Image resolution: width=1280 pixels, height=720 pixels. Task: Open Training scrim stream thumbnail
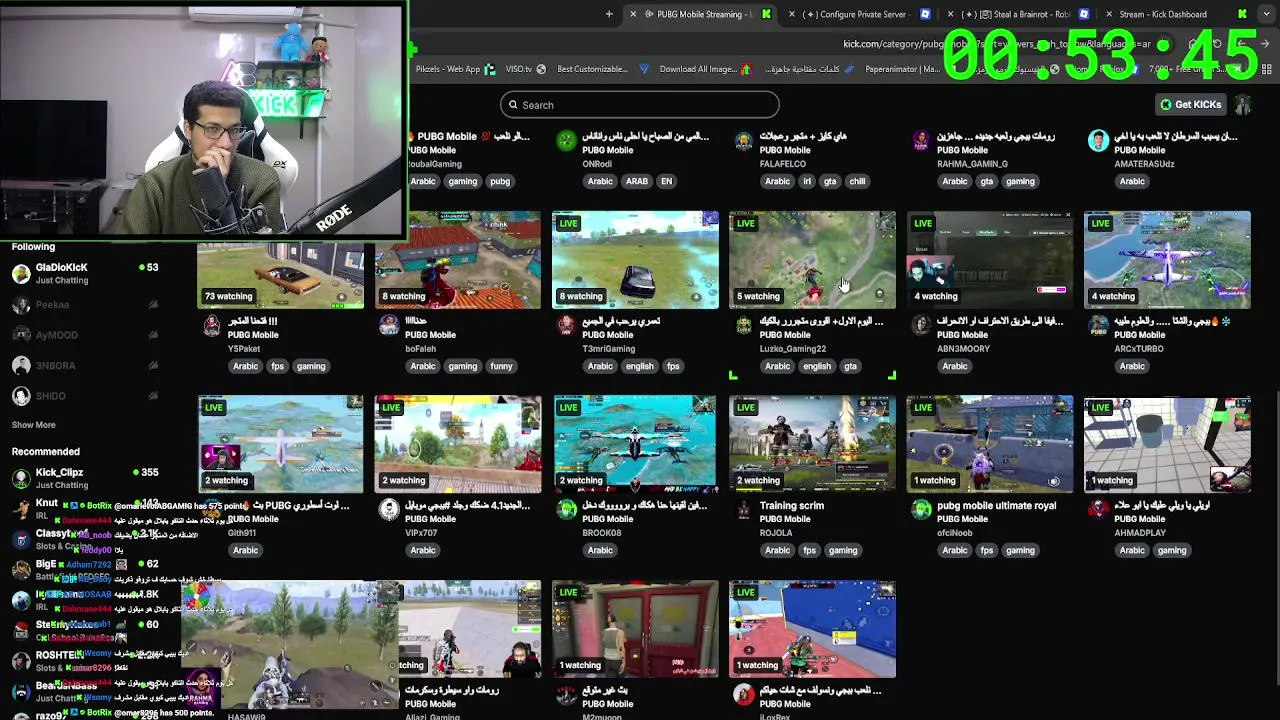coord(812,444)
